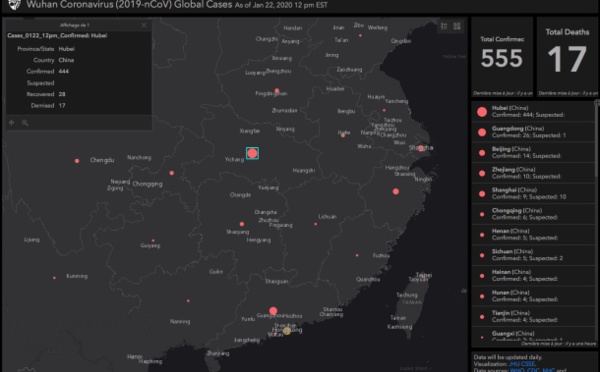Select Hubei (China) in the case list
The image size is (600, 372).
point(533,111)
